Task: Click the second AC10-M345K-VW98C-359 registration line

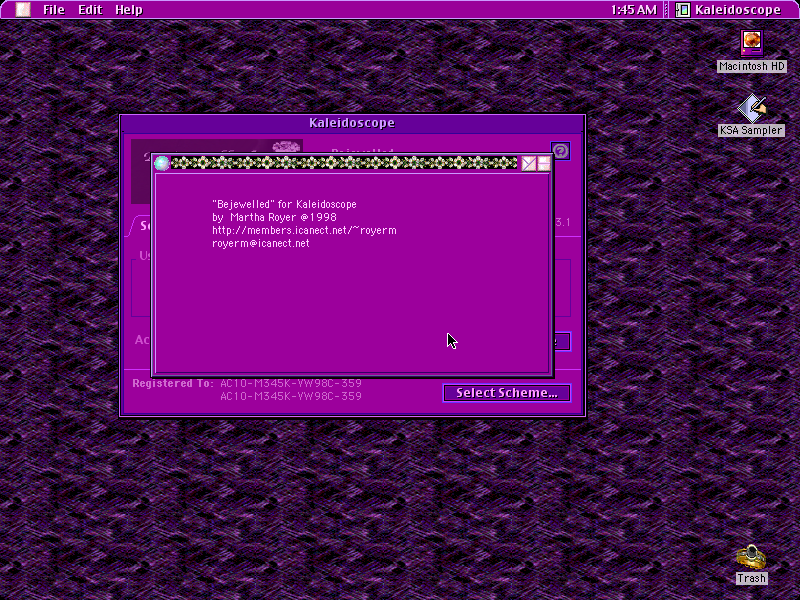Action: tap(291, 396)
